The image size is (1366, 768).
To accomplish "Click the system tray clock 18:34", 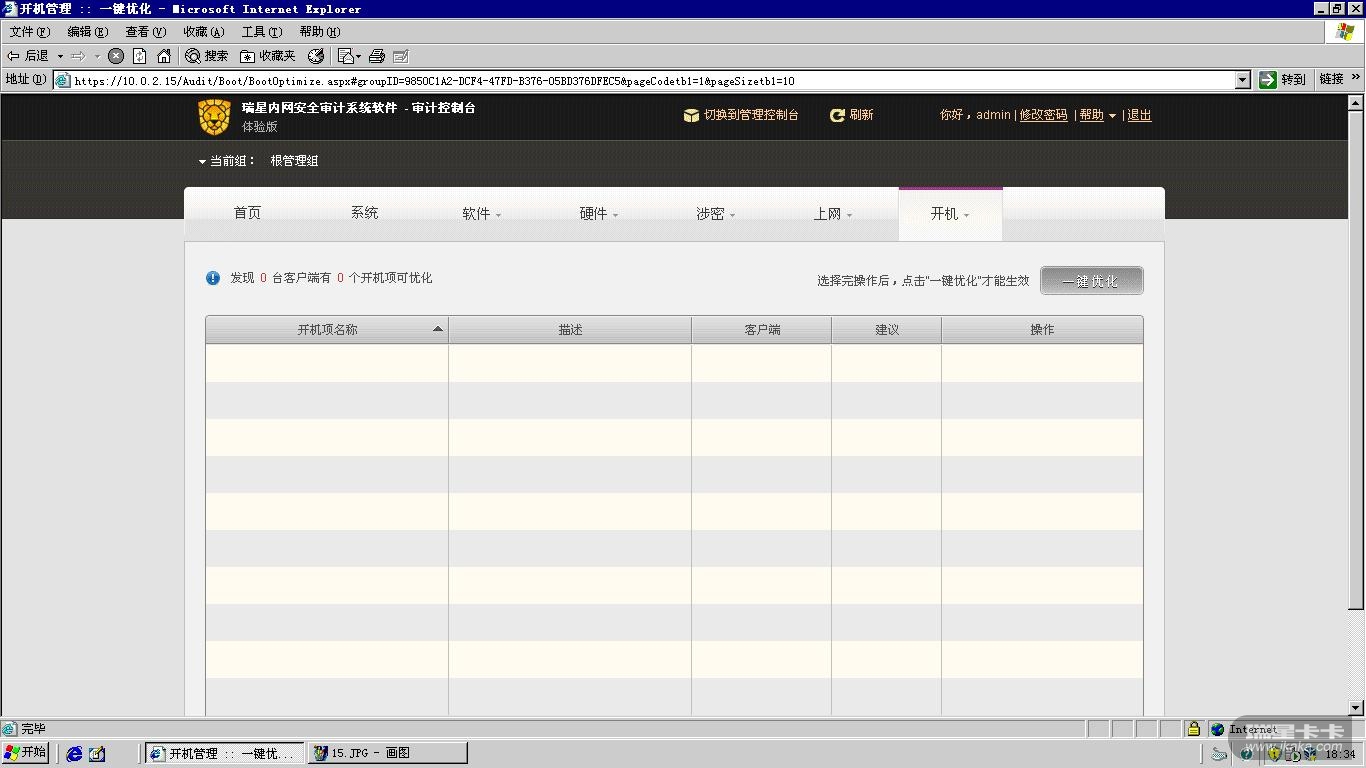I will coord(1340,754).
